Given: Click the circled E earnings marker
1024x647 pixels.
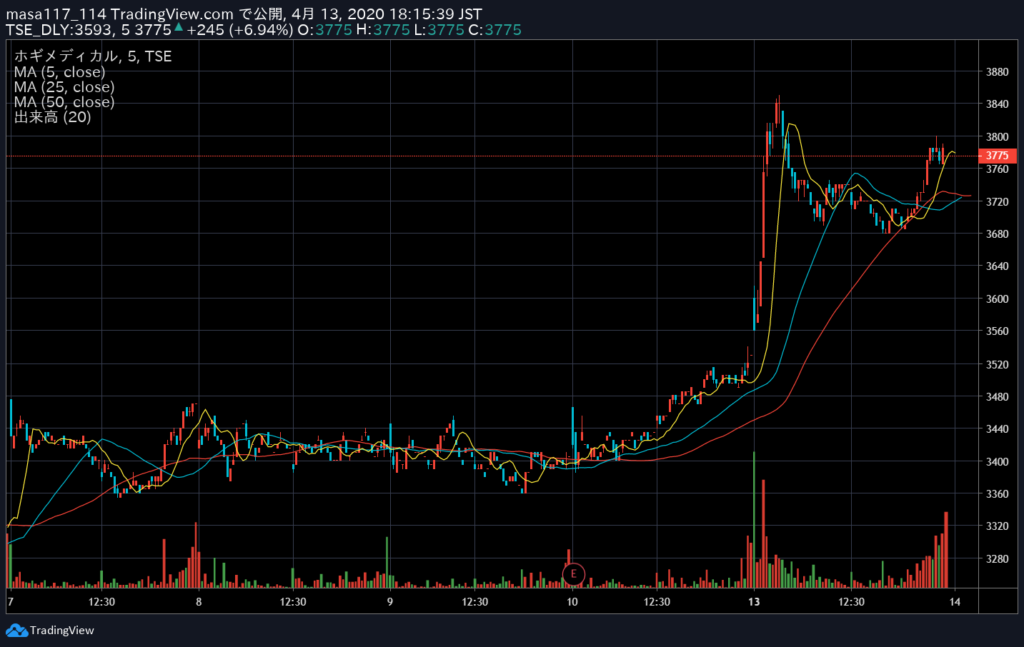Looking at the screenshot, I should 573,574.
